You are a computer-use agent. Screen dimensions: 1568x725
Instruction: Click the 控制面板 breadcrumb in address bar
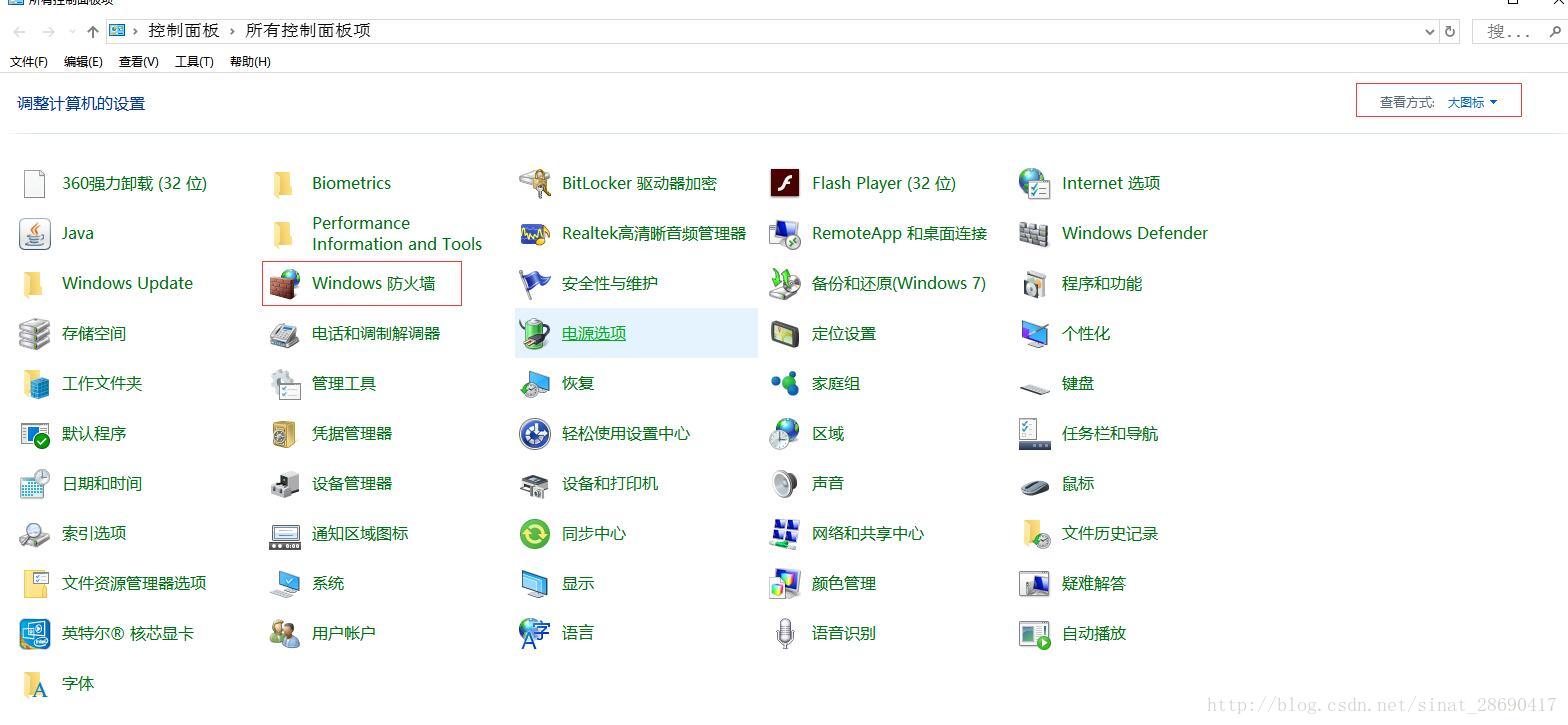coord(184,31)
